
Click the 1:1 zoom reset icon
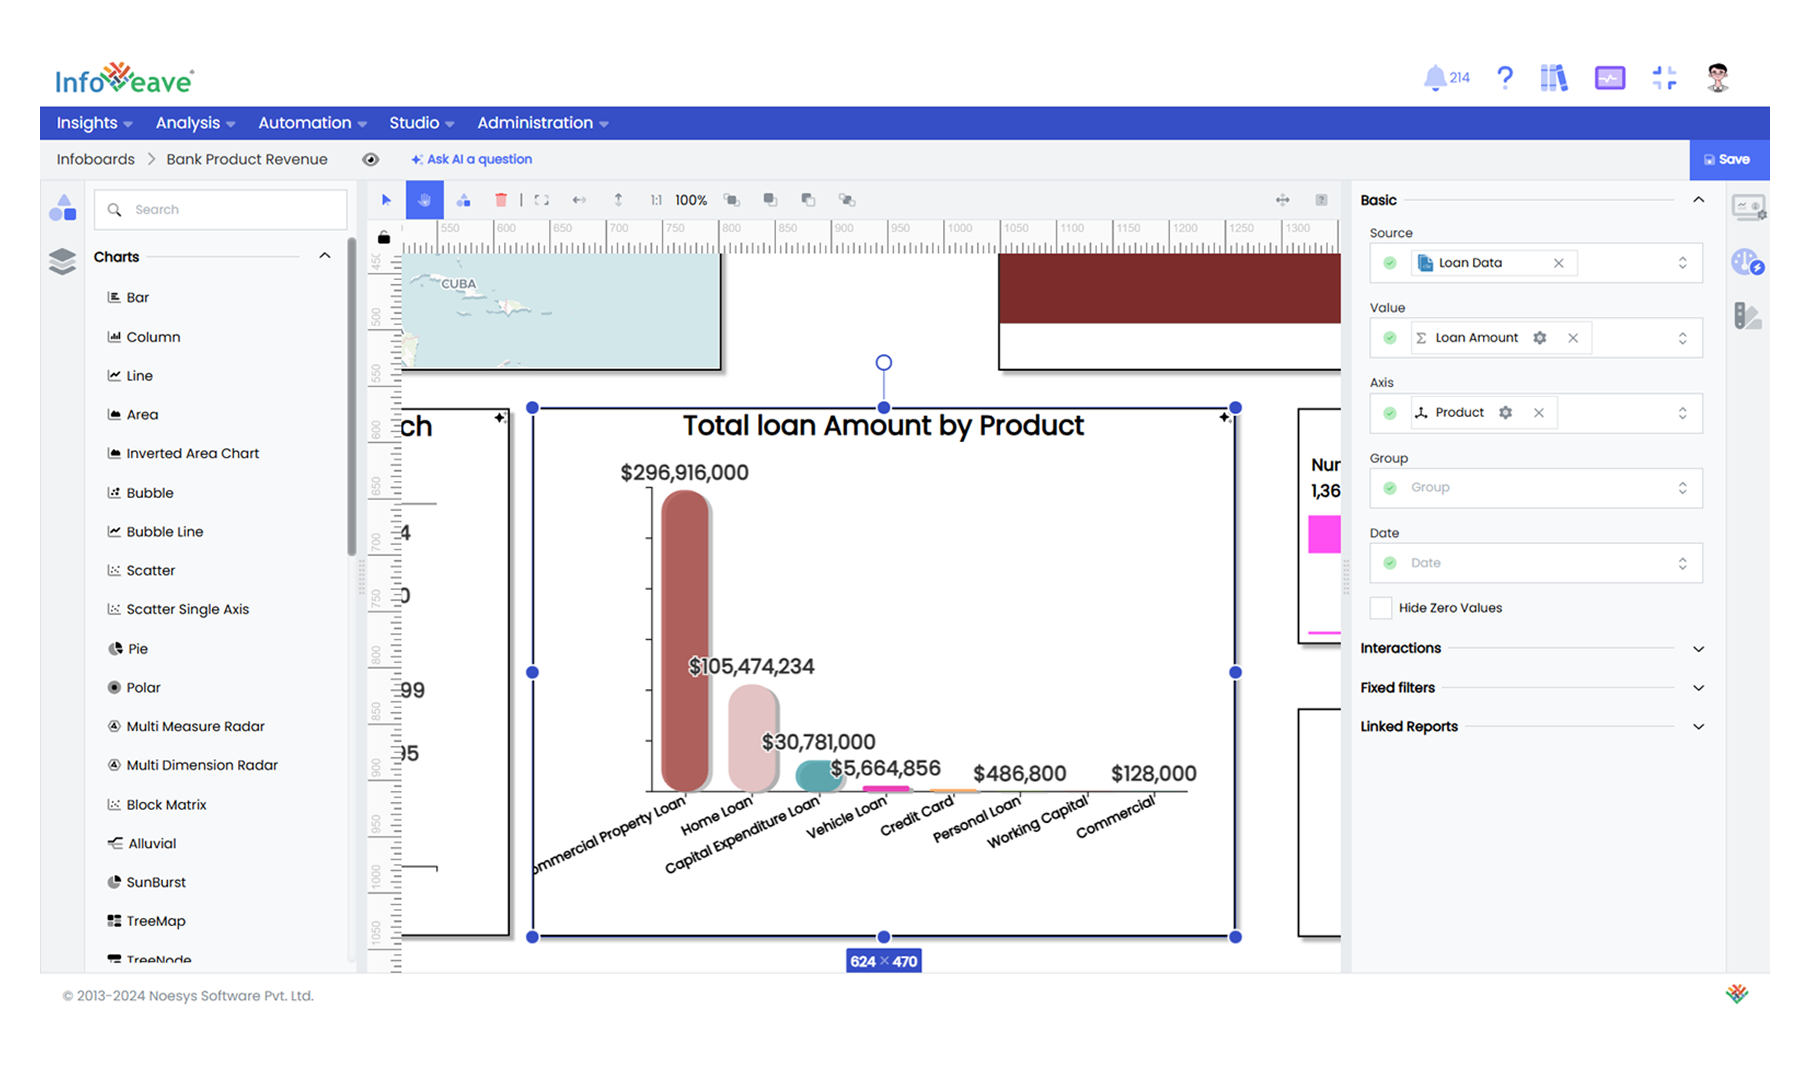point(656,200)
